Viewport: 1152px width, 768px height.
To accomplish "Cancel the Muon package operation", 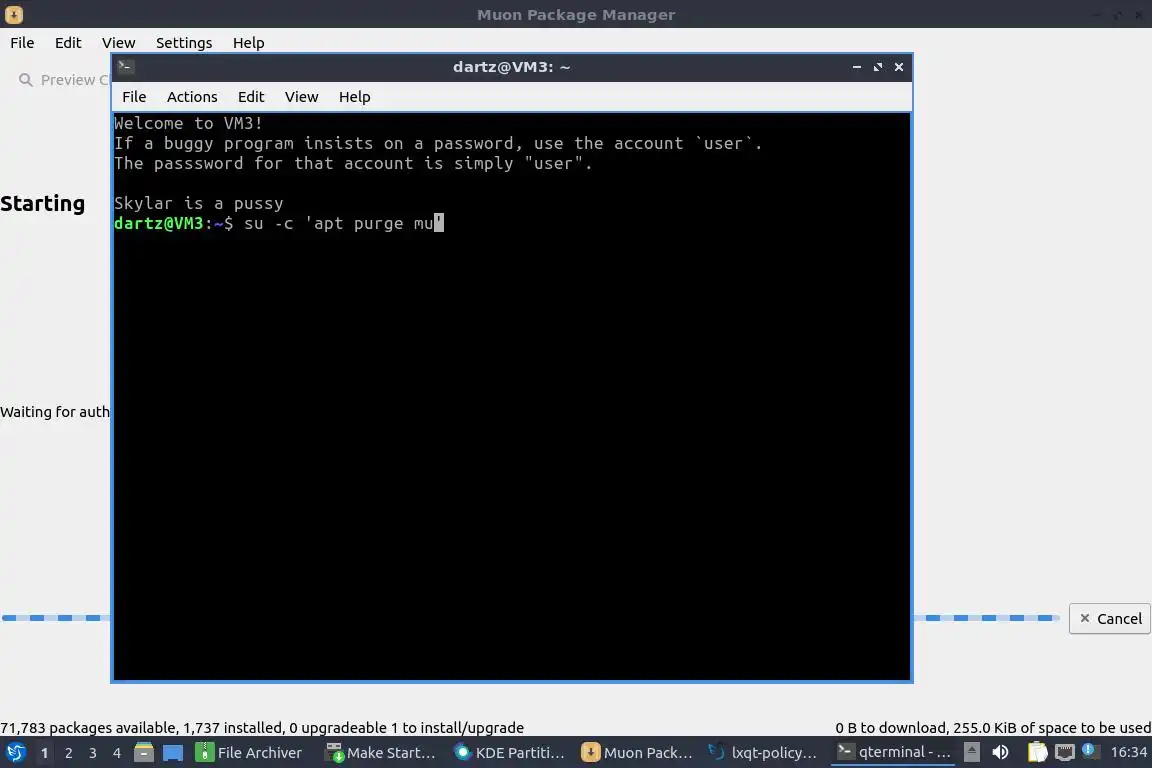I will [x=1110, y=619].
